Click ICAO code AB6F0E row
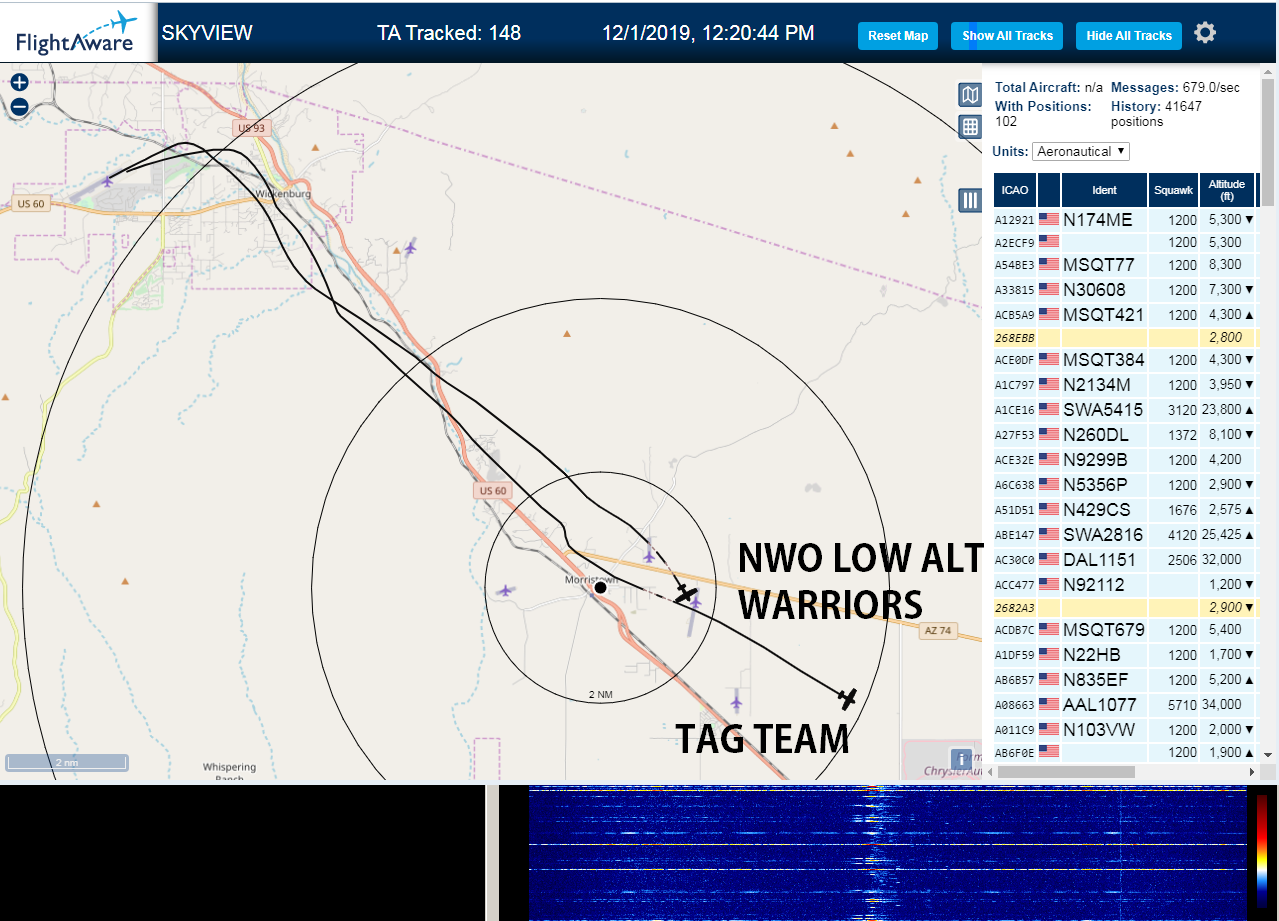This screenshot has width=1279, height=921. tap(1014, 753)
